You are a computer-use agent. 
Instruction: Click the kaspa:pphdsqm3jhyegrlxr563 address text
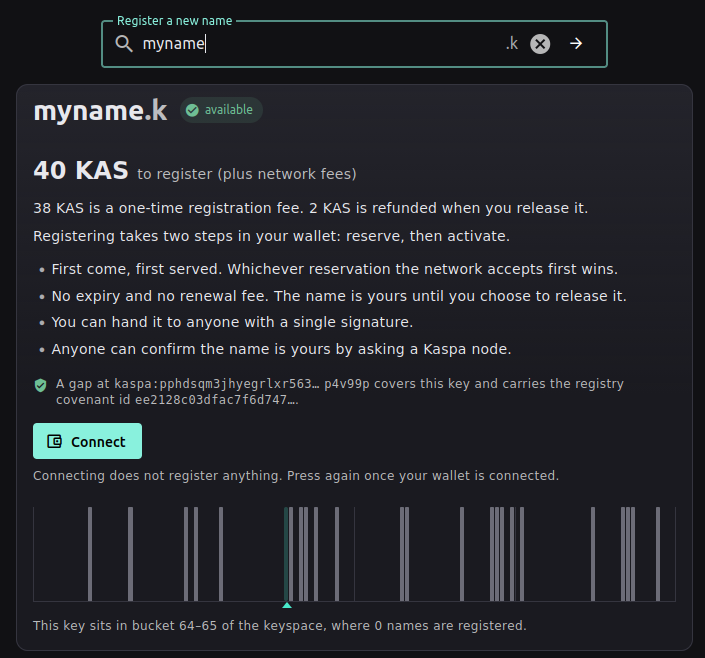point(242,384)
